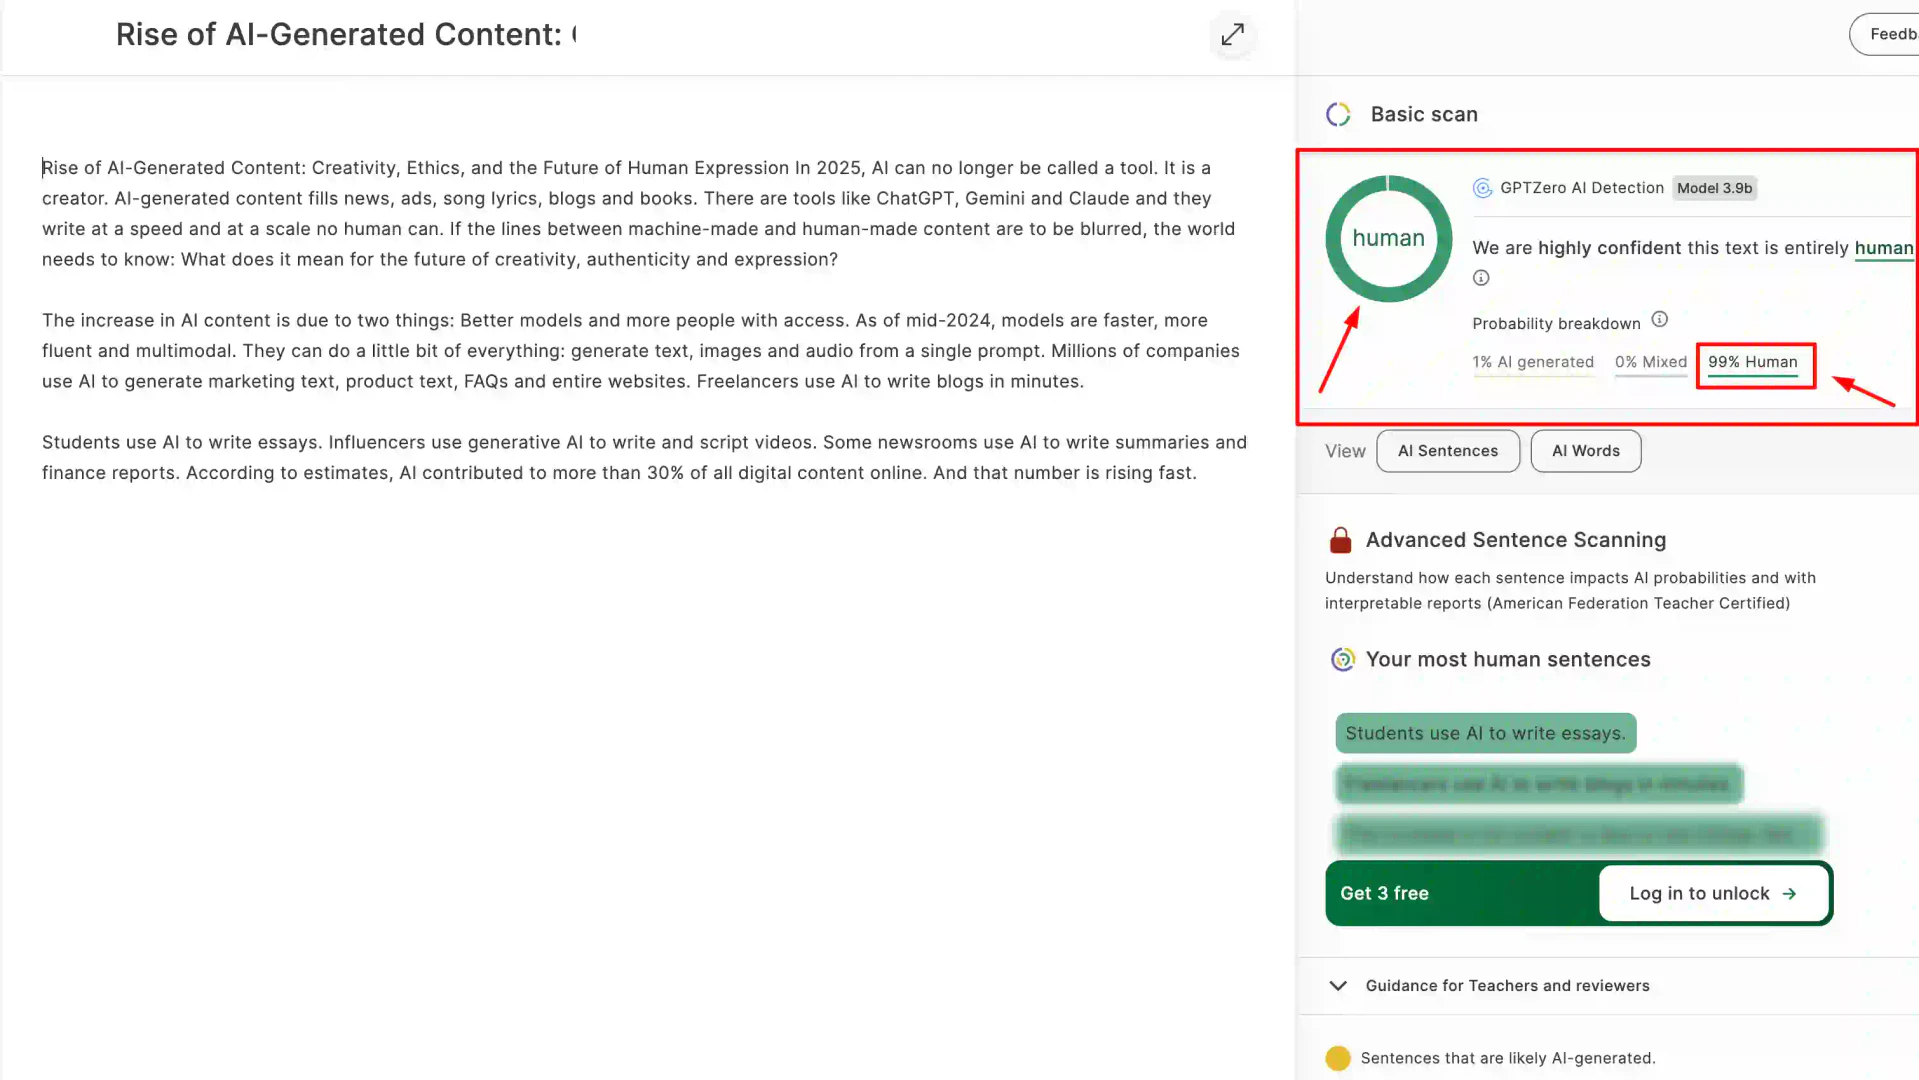The image size is (1919, 1080).
Task: Click info icon below confidence statement
Action: [x=1481, y=278]
